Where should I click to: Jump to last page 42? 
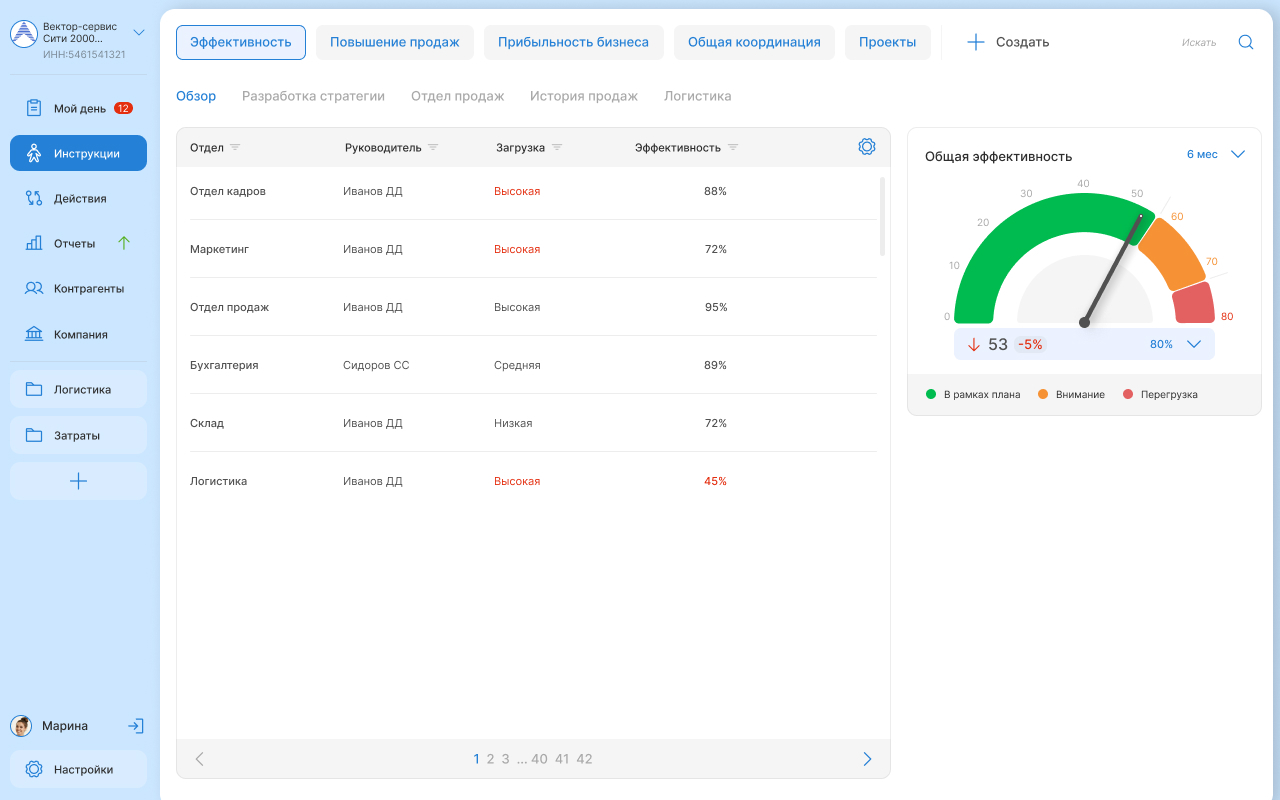pos(585,759)
